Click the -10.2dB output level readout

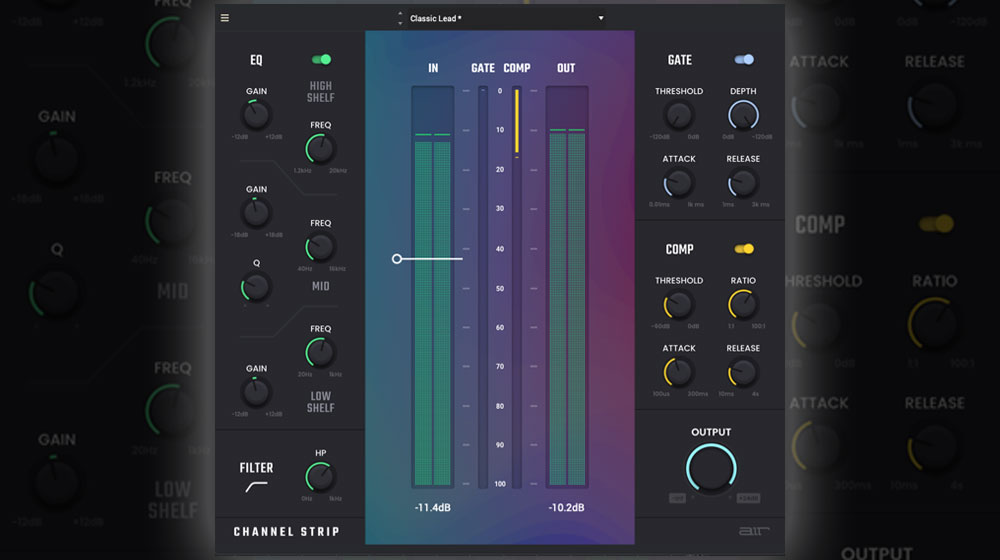click(x=566, y=508)
